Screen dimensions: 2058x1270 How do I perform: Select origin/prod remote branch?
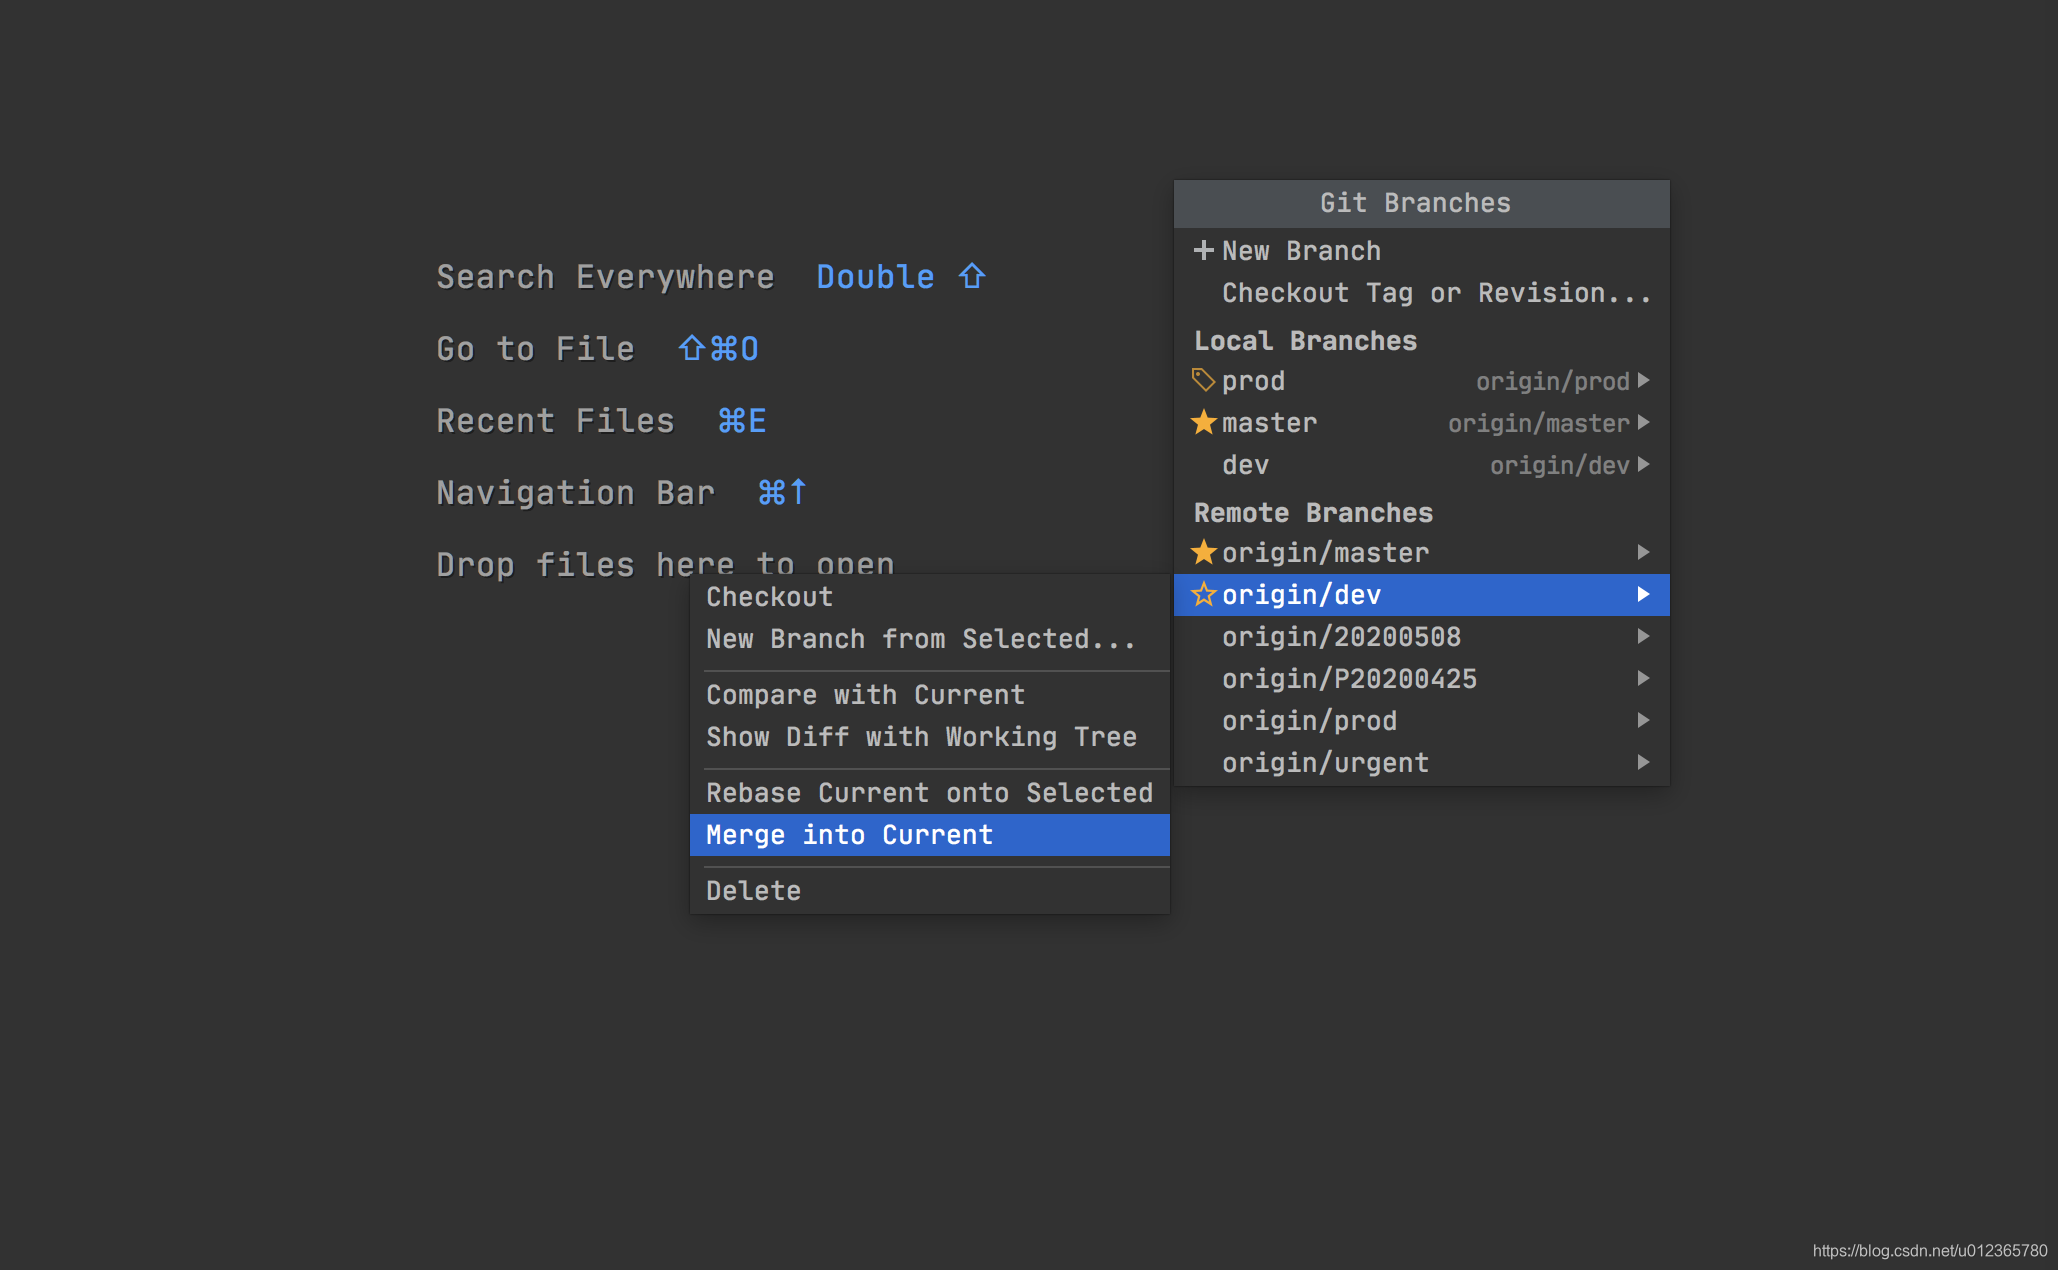pos(1309,721)
